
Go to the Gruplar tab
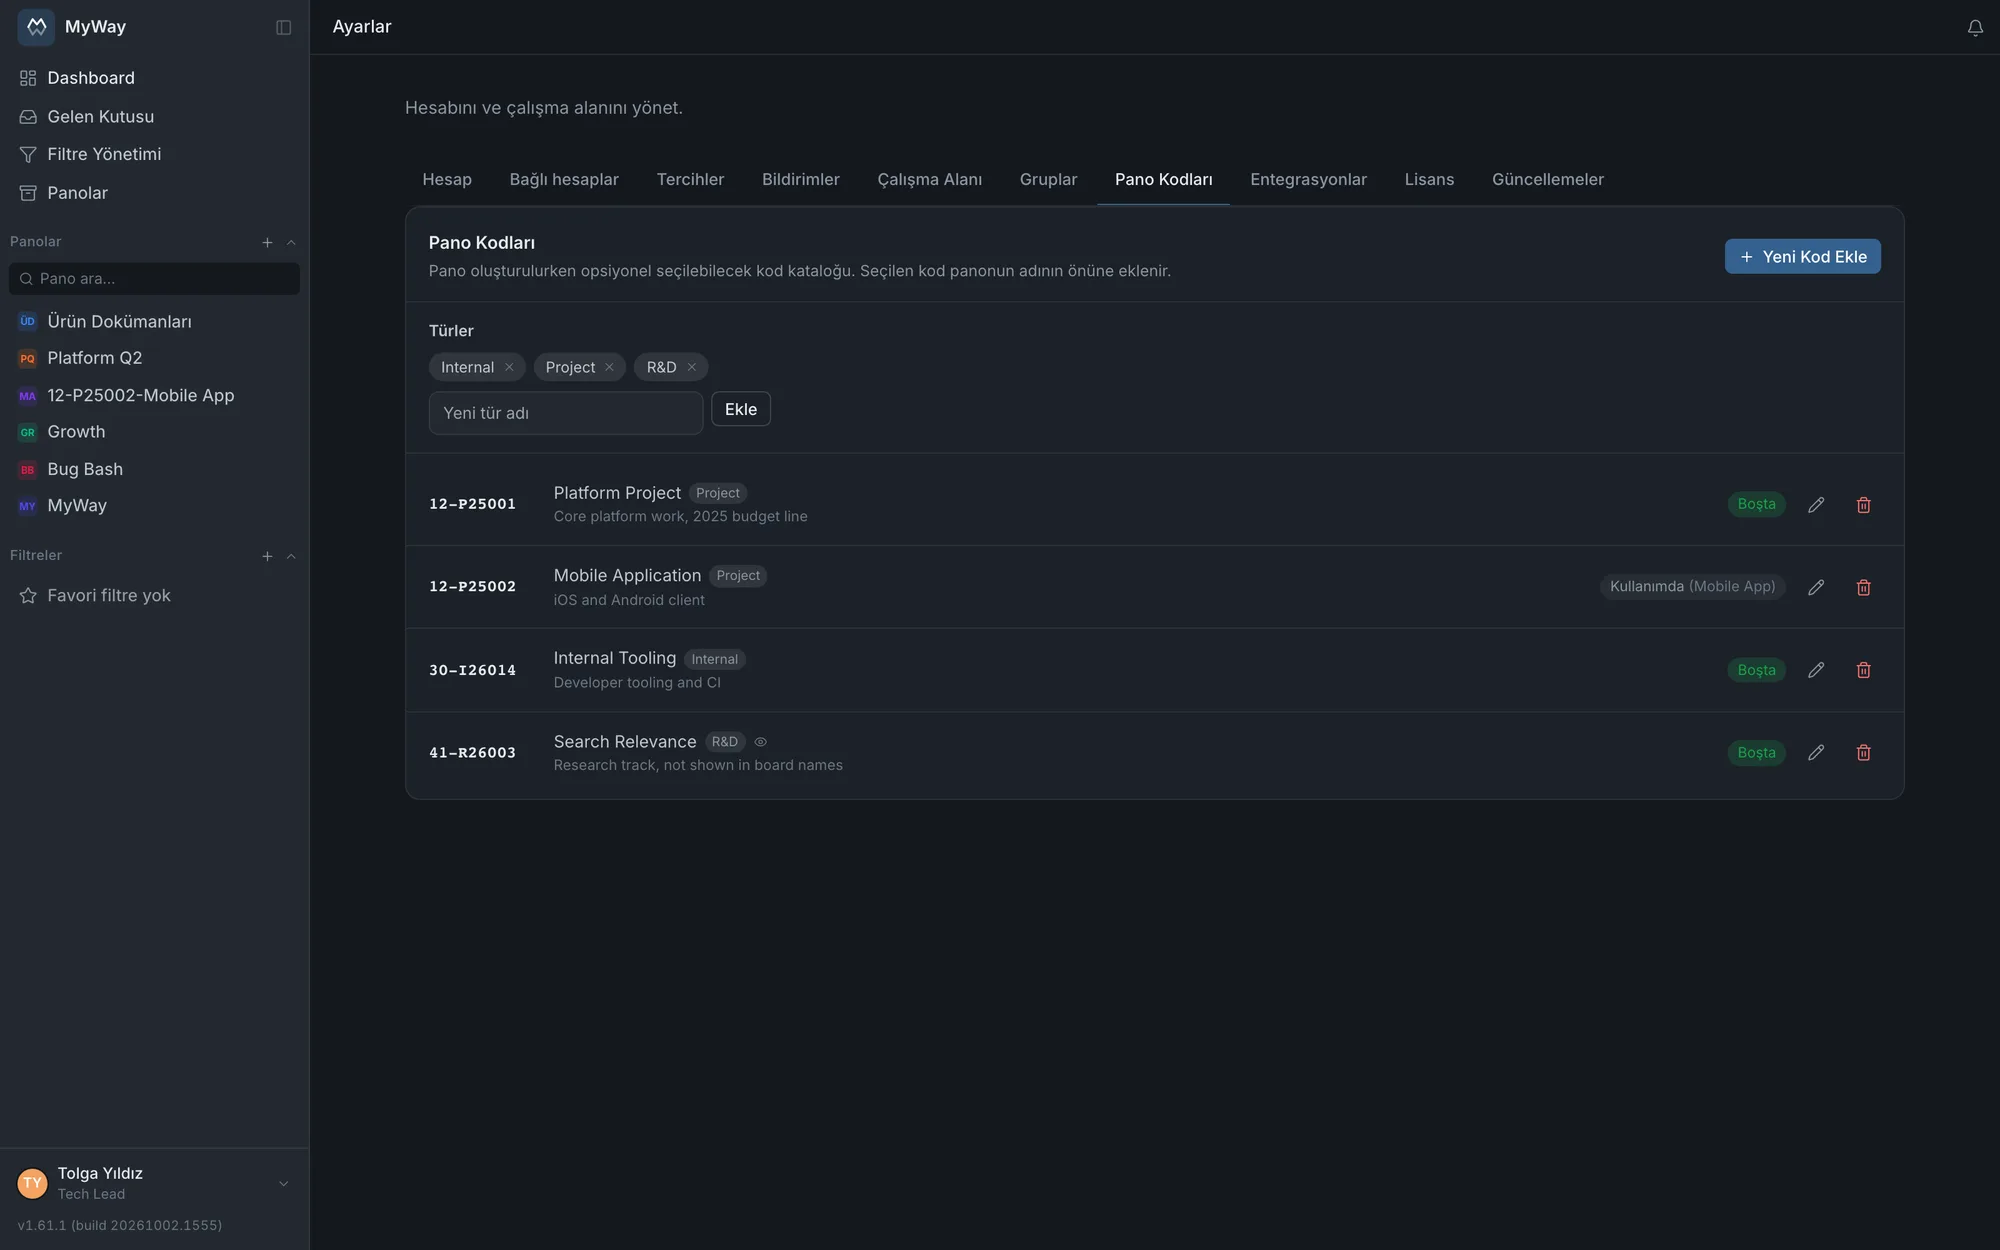pyautogui.click(x=1048, y=179)
